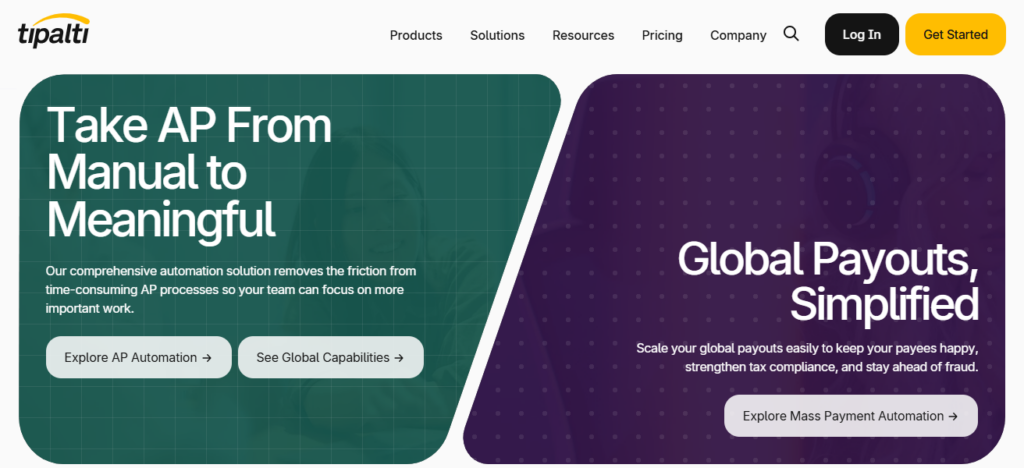This screenshot has width=1024, height=468.
Task: Click the yellow Get Started button
Action: 955,34
